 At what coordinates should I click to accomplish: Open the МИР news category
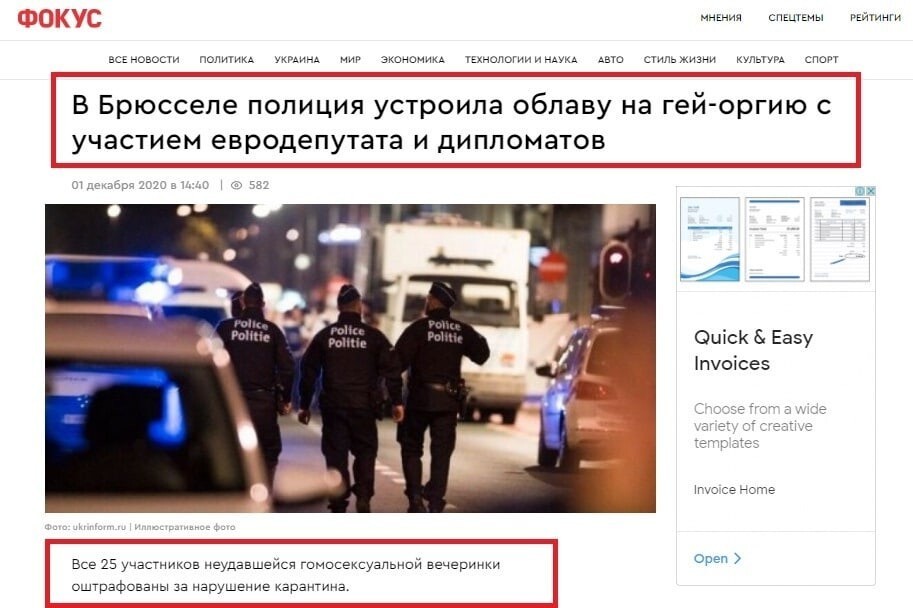(350, 59)
